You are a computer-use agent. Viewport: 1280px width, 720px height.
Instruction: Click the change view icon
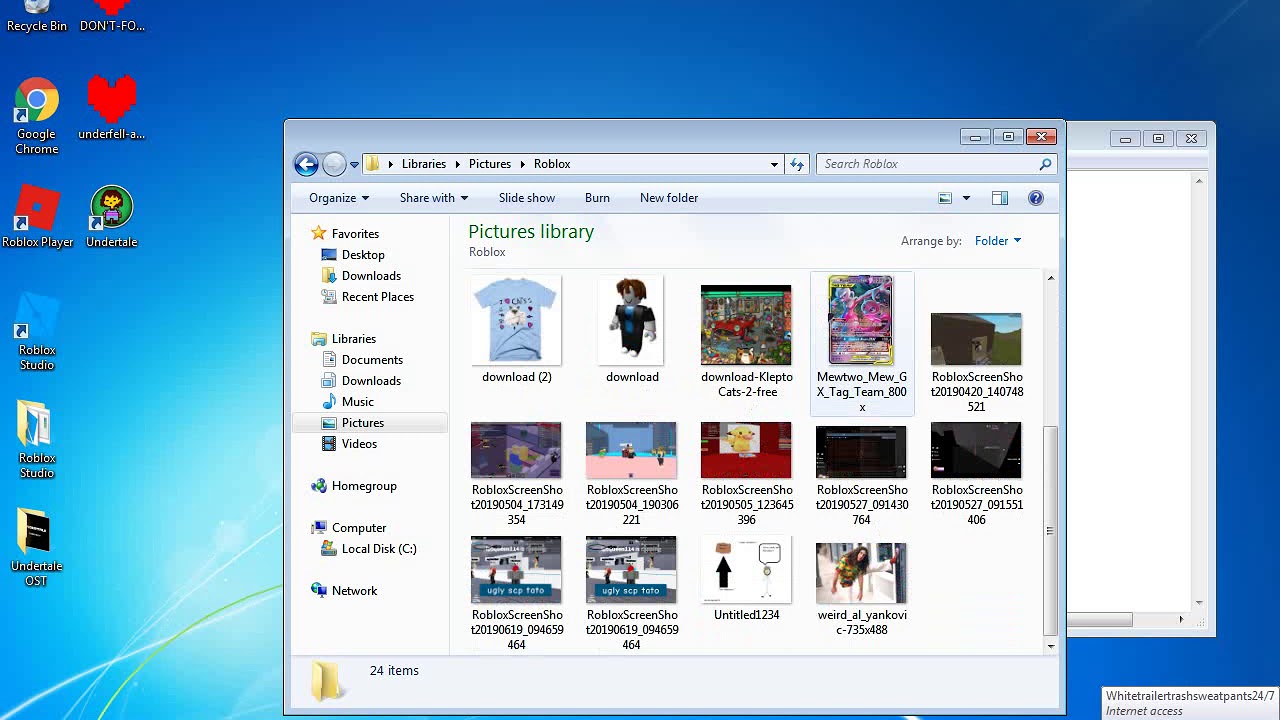945,198
